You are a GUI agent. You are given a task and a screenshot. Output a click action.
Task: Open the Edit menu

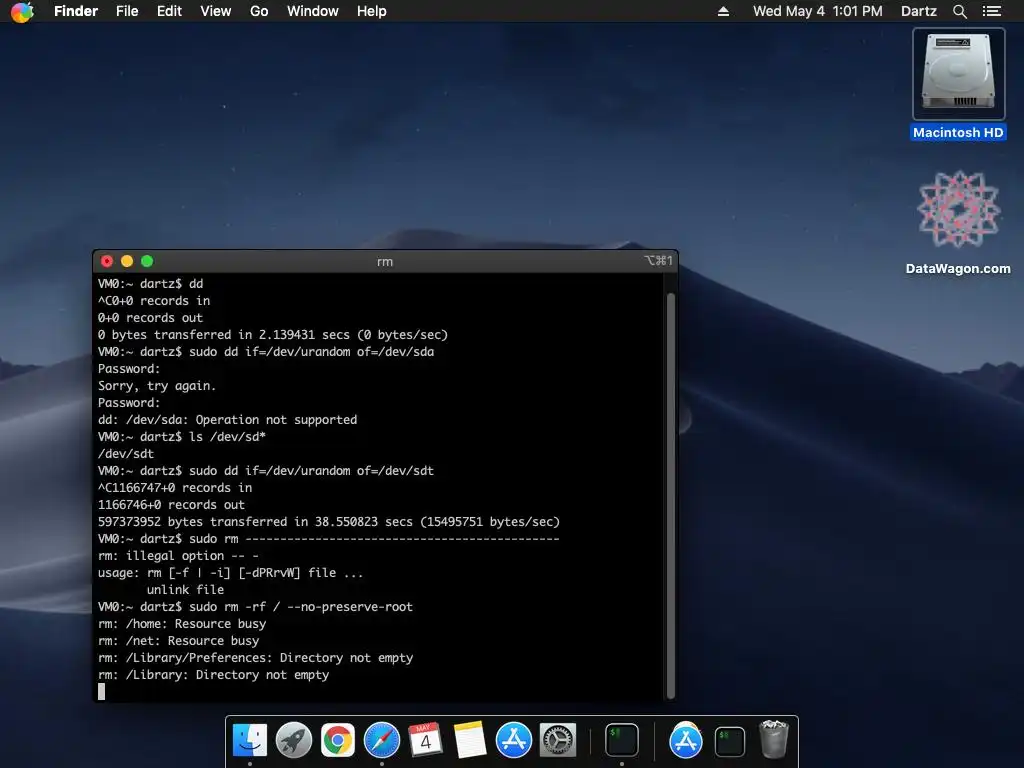coord(169,11)
